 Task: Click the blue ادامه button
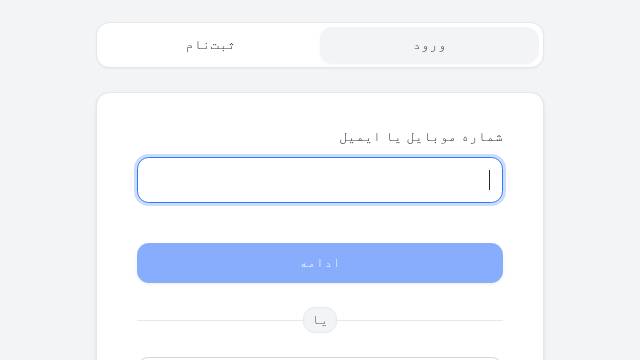pos(320,263)
